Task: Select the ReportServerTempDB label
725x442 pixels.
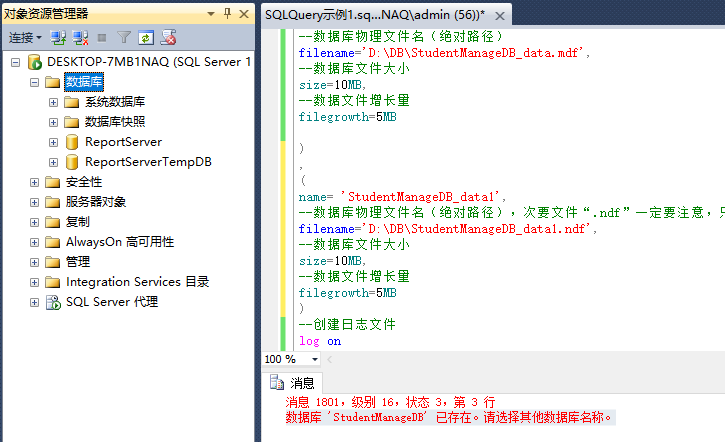Action: (148, 162)
